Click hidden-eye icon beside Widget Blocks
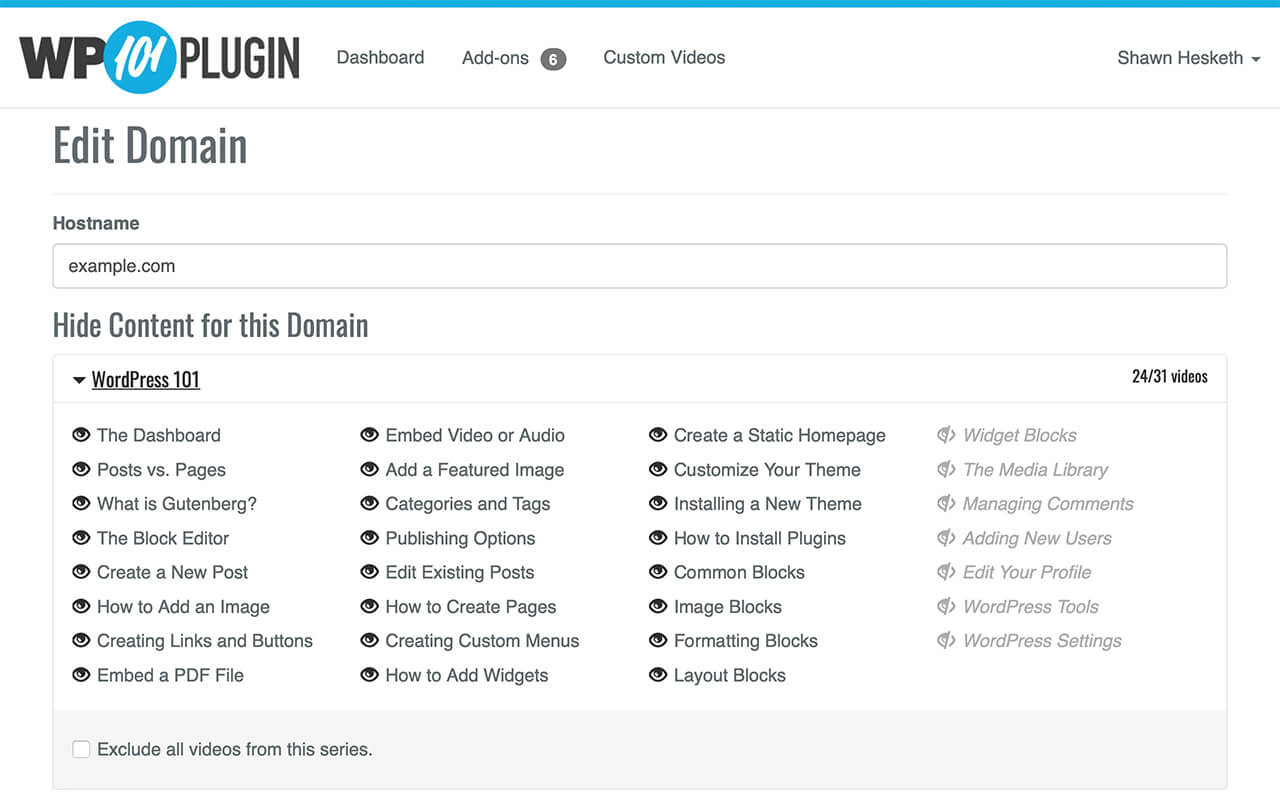Screen dimensions: 1280x800 click(x=947, y=435)
